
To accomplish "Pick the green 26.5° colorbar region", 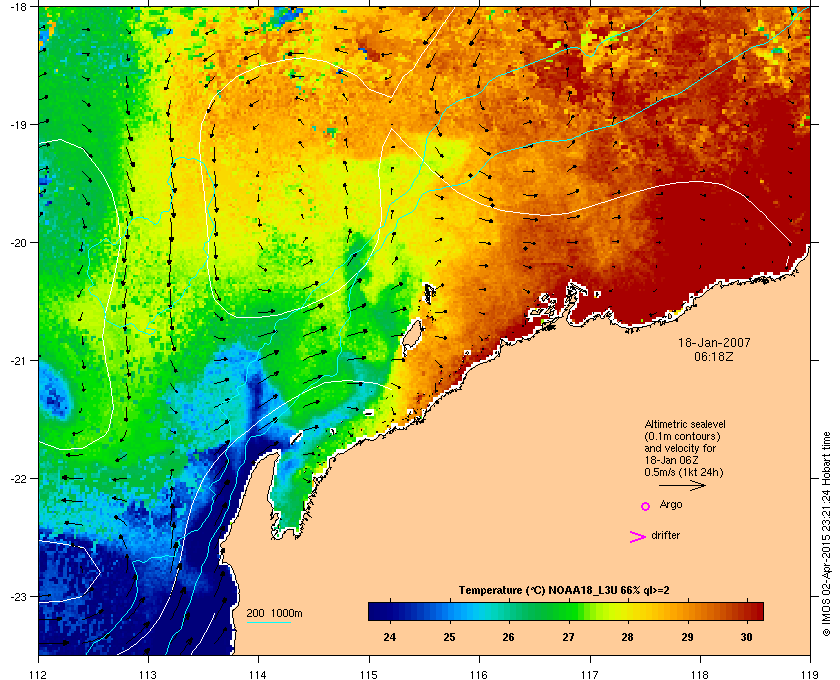I will click(538, 611).
